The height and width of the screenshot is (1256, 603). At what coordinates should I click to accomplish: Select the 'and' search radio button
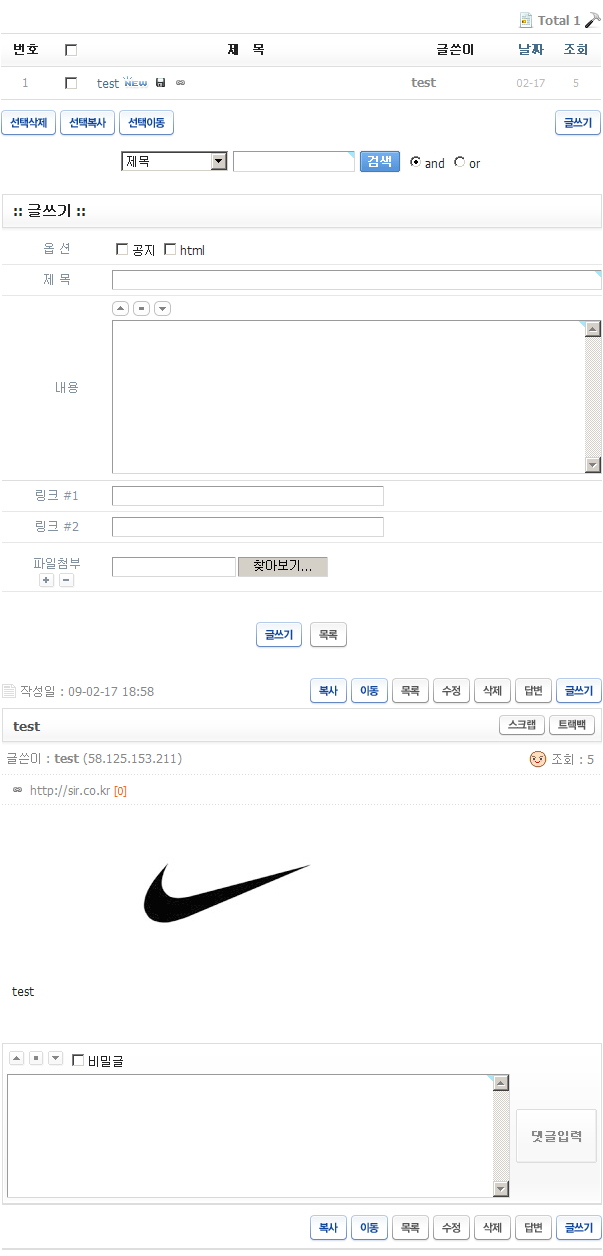click(x=415, y=162)
